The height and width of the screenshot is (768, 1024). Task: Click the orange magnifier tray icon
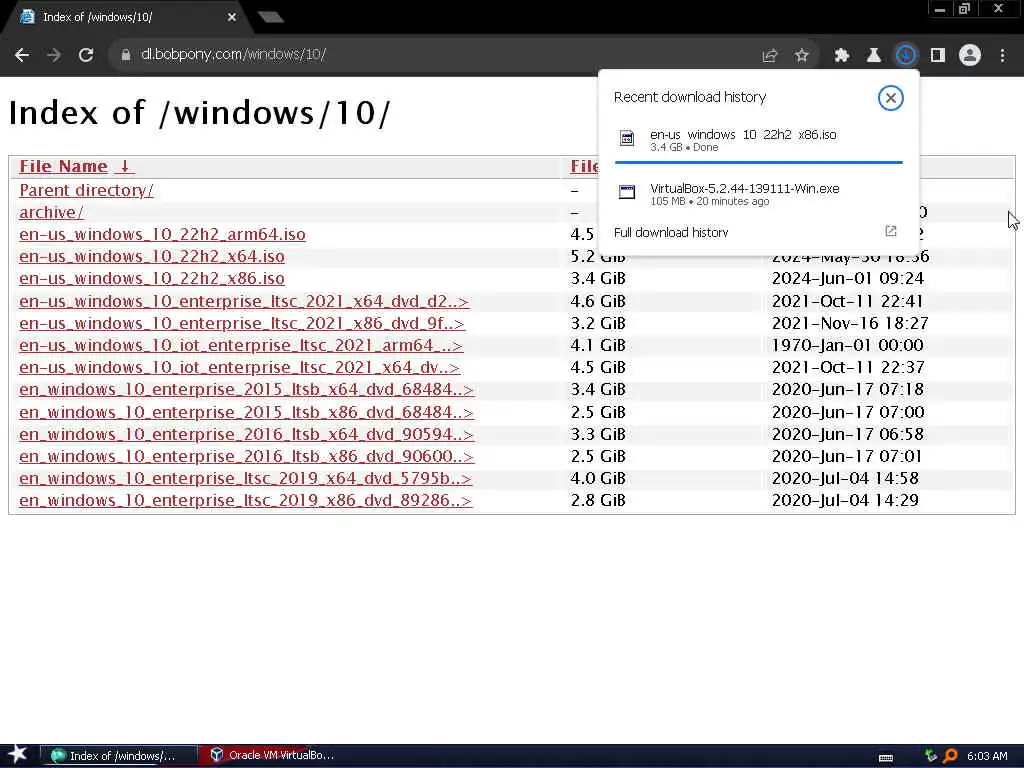click(x=950, y=756)
